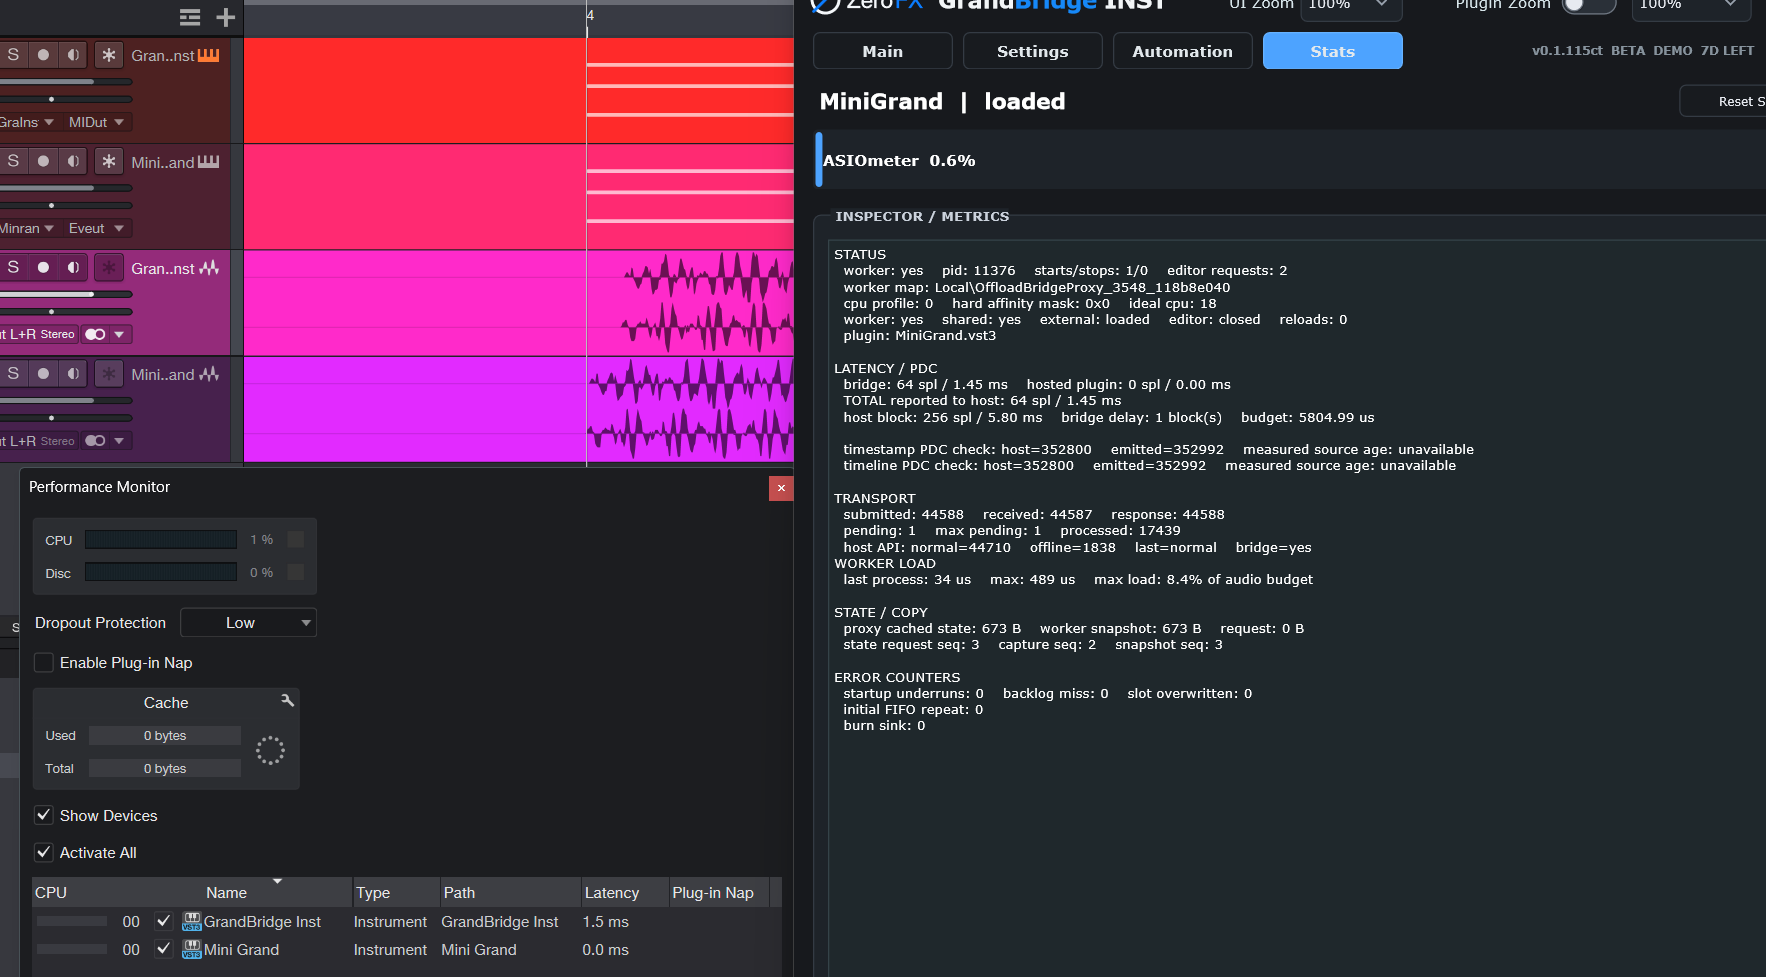Toggle monitor on the Mini..and instrument track with keyboard icon

pos(73,161)
